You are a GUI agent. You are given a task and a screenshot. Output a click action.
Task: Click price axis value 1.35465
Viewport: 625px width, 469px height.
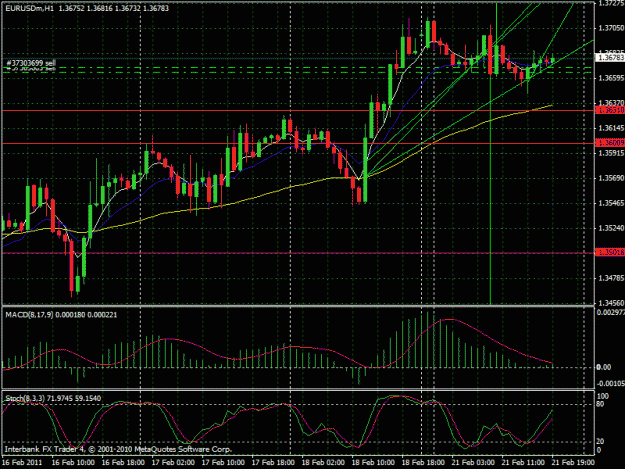(x=611, y=203)
